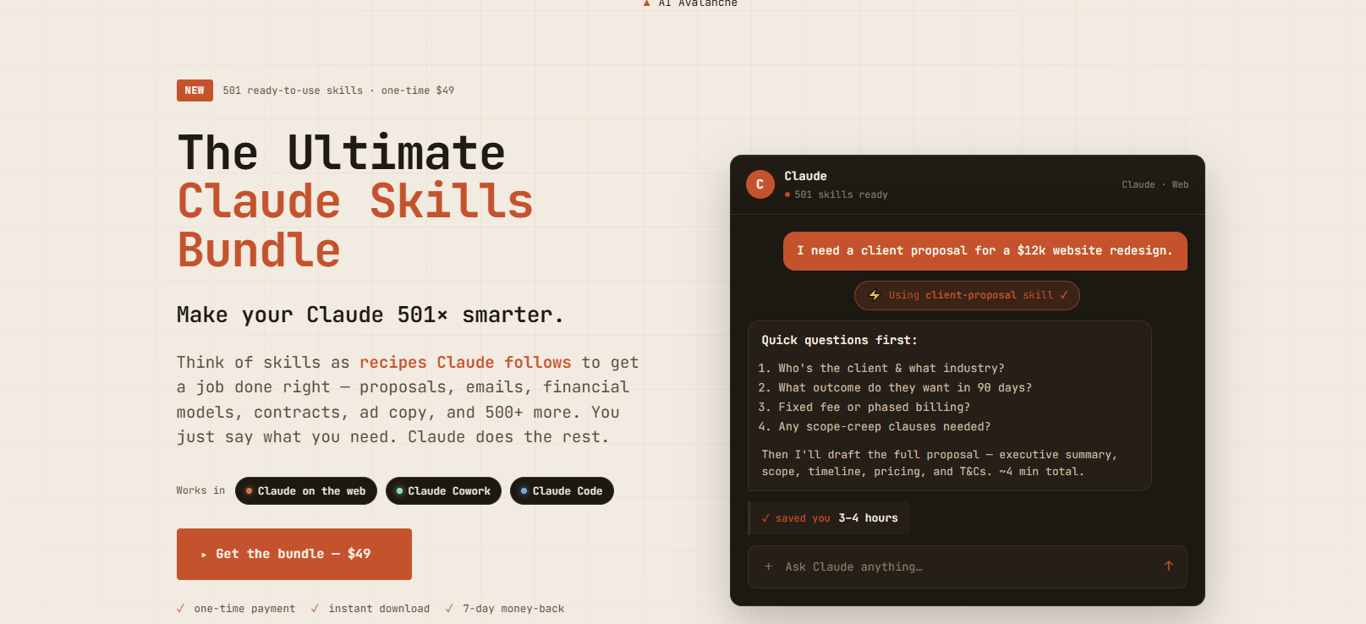Click the plus icon in chat input
The image size is (1366, 624).
[x=768, y=567]
